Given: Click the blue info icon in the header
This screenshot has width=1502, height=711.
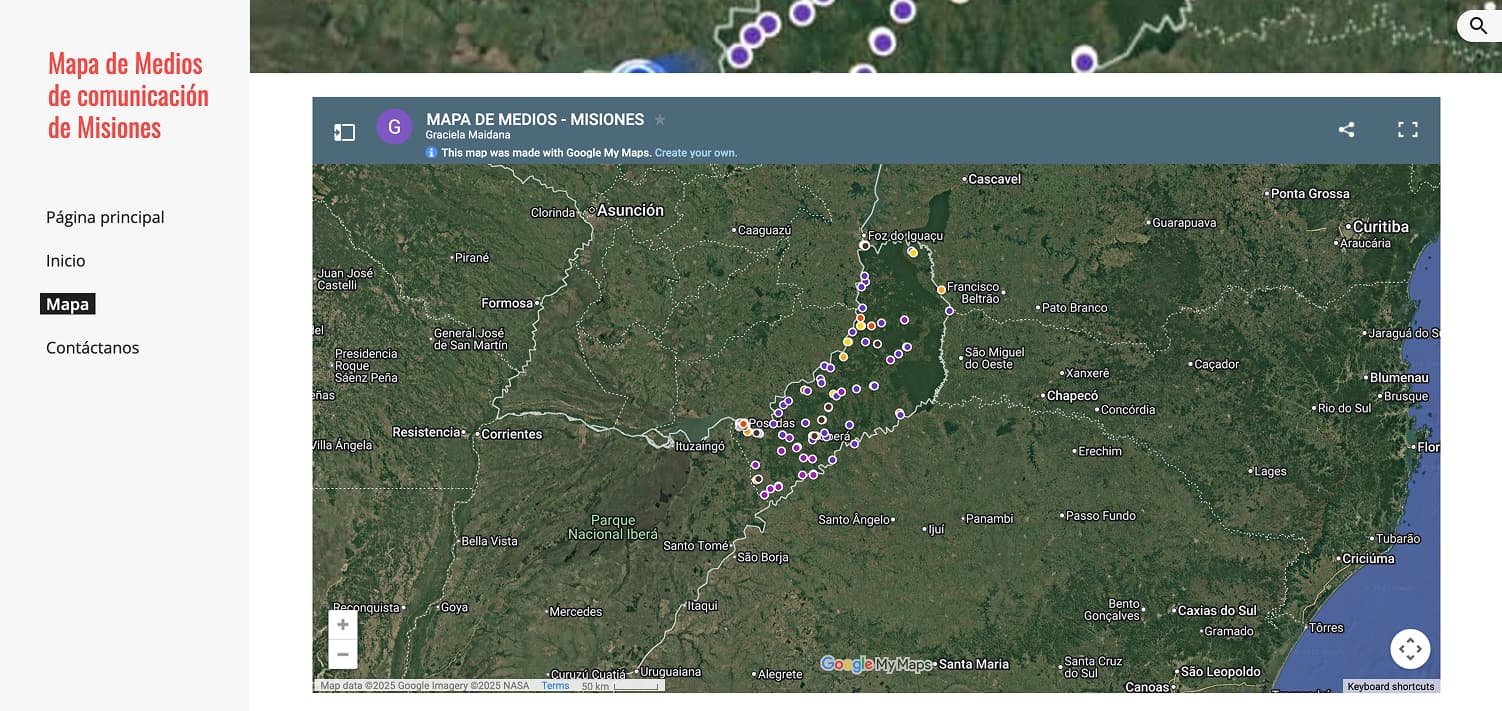Looking at the screenshot, I should pos(430,152).
